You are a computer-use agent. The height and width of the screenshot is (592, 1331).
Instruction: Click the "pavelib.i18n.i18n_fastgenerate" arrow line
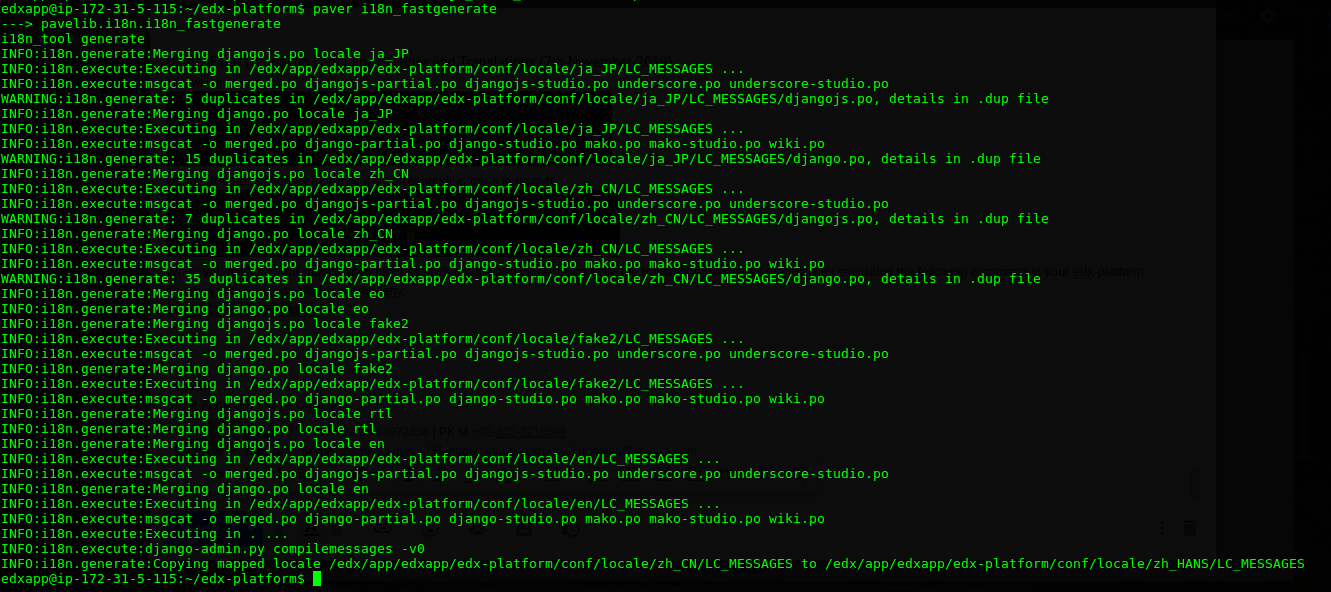tap(140, 24)
